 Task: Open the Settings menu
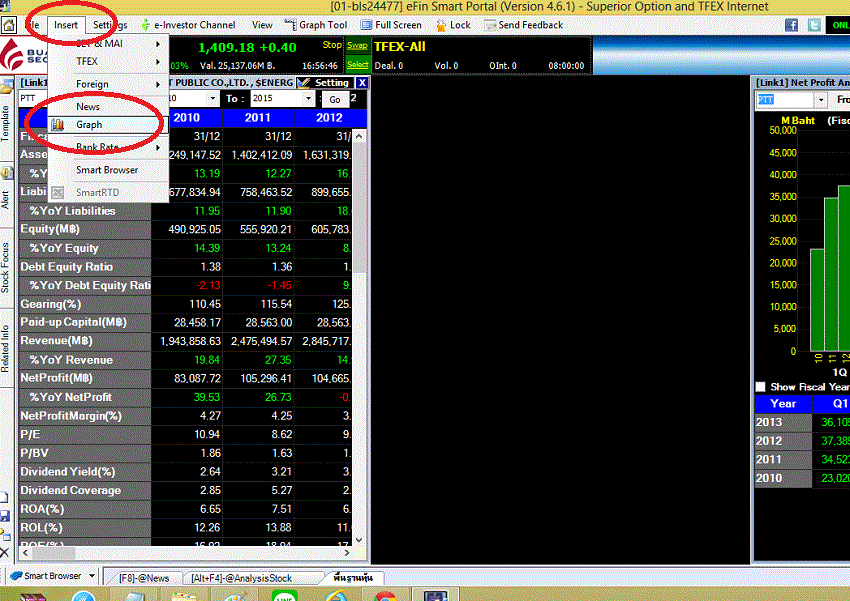[x=110, y=25]
